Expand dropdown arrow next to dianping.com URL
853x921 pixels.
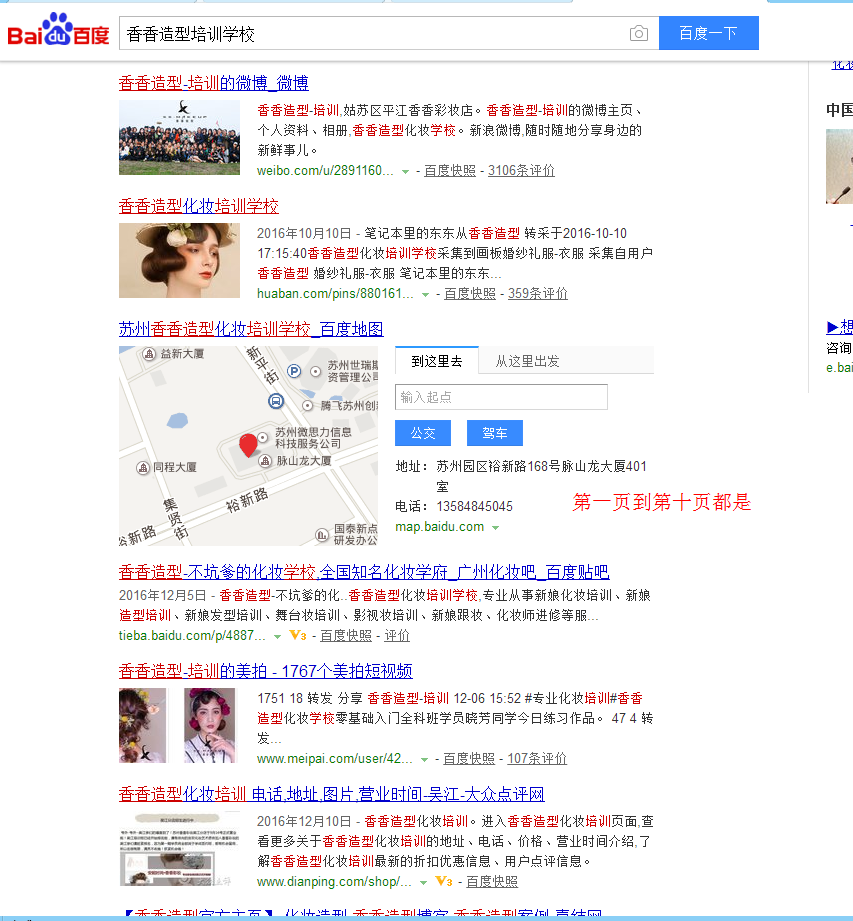point(423,883)
